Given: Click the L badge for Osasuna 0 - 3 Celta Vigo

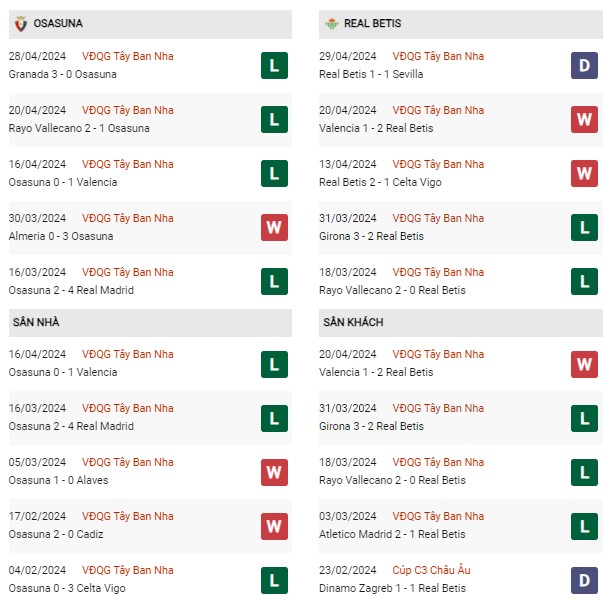Looking at the screenshot, I should (x=273, y=580).
